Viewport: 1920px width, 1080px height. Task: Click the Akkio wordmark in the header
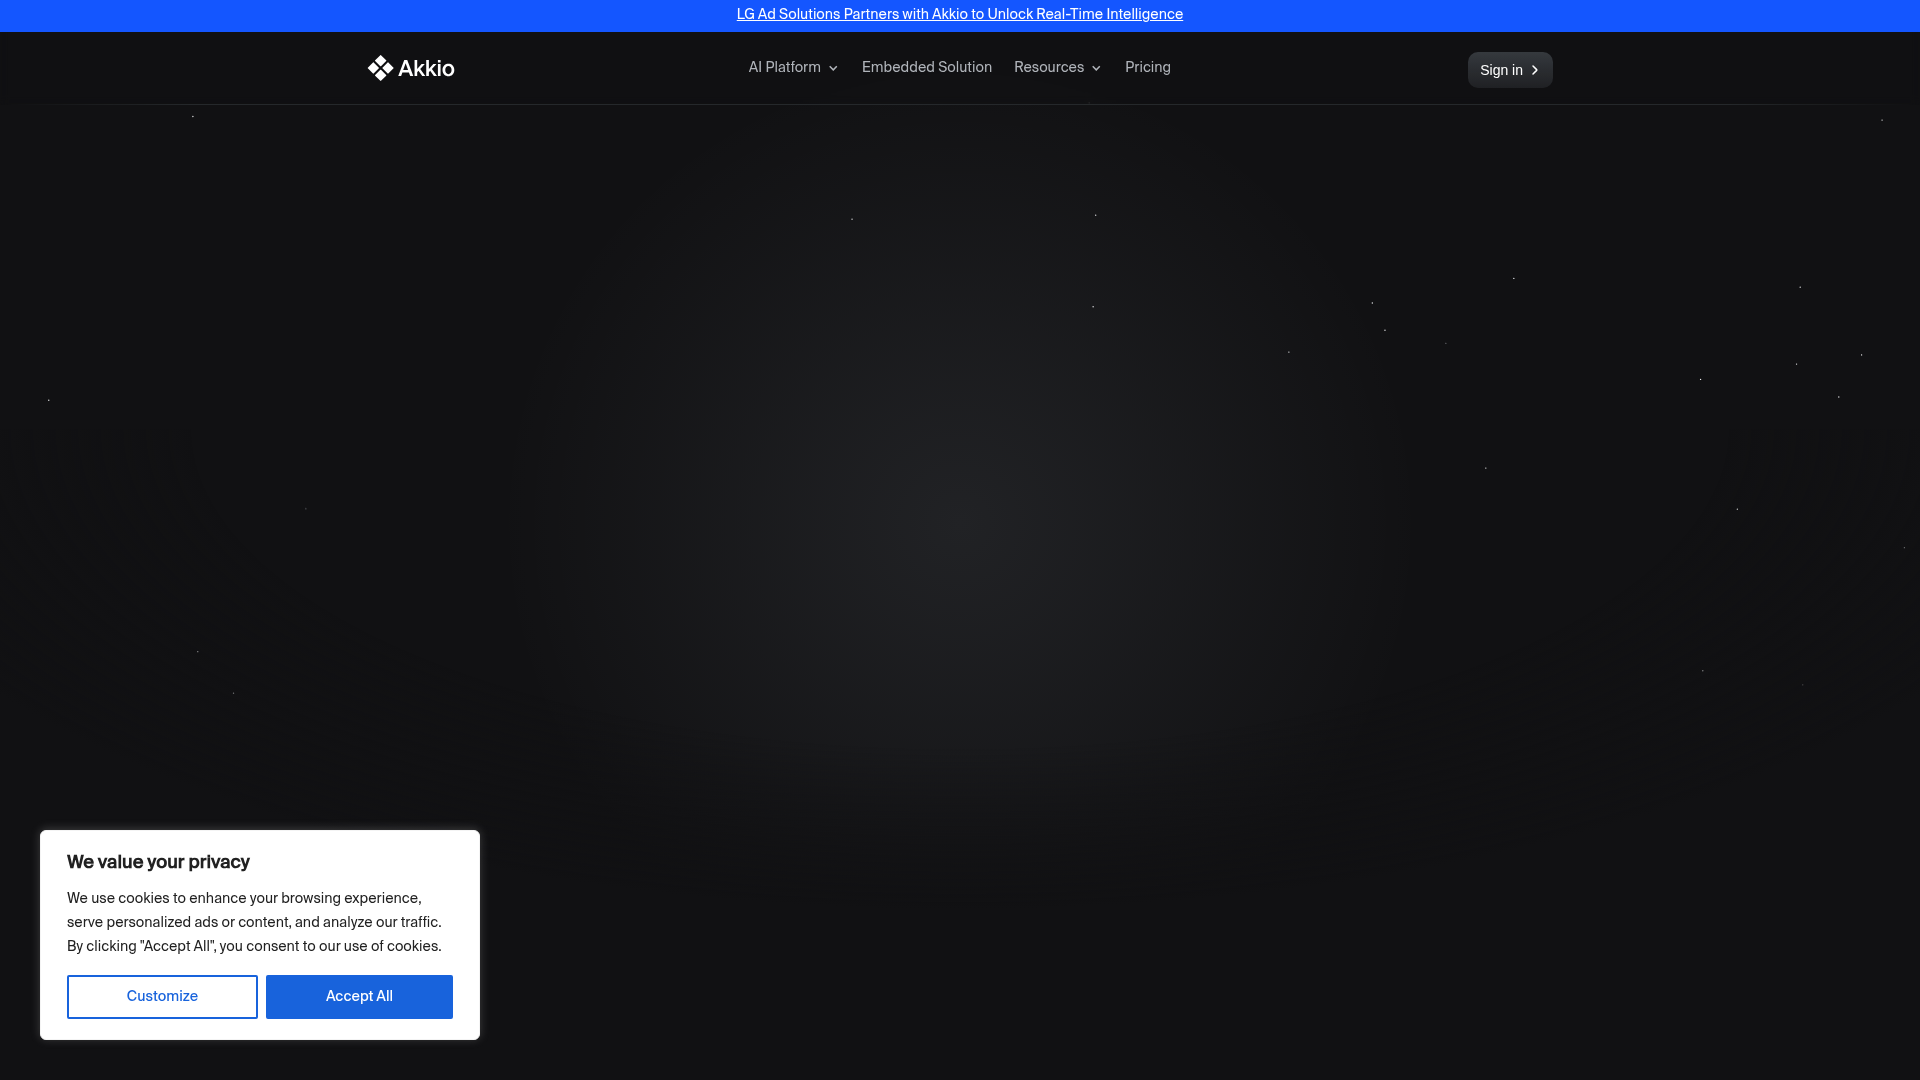coord(426,67)
